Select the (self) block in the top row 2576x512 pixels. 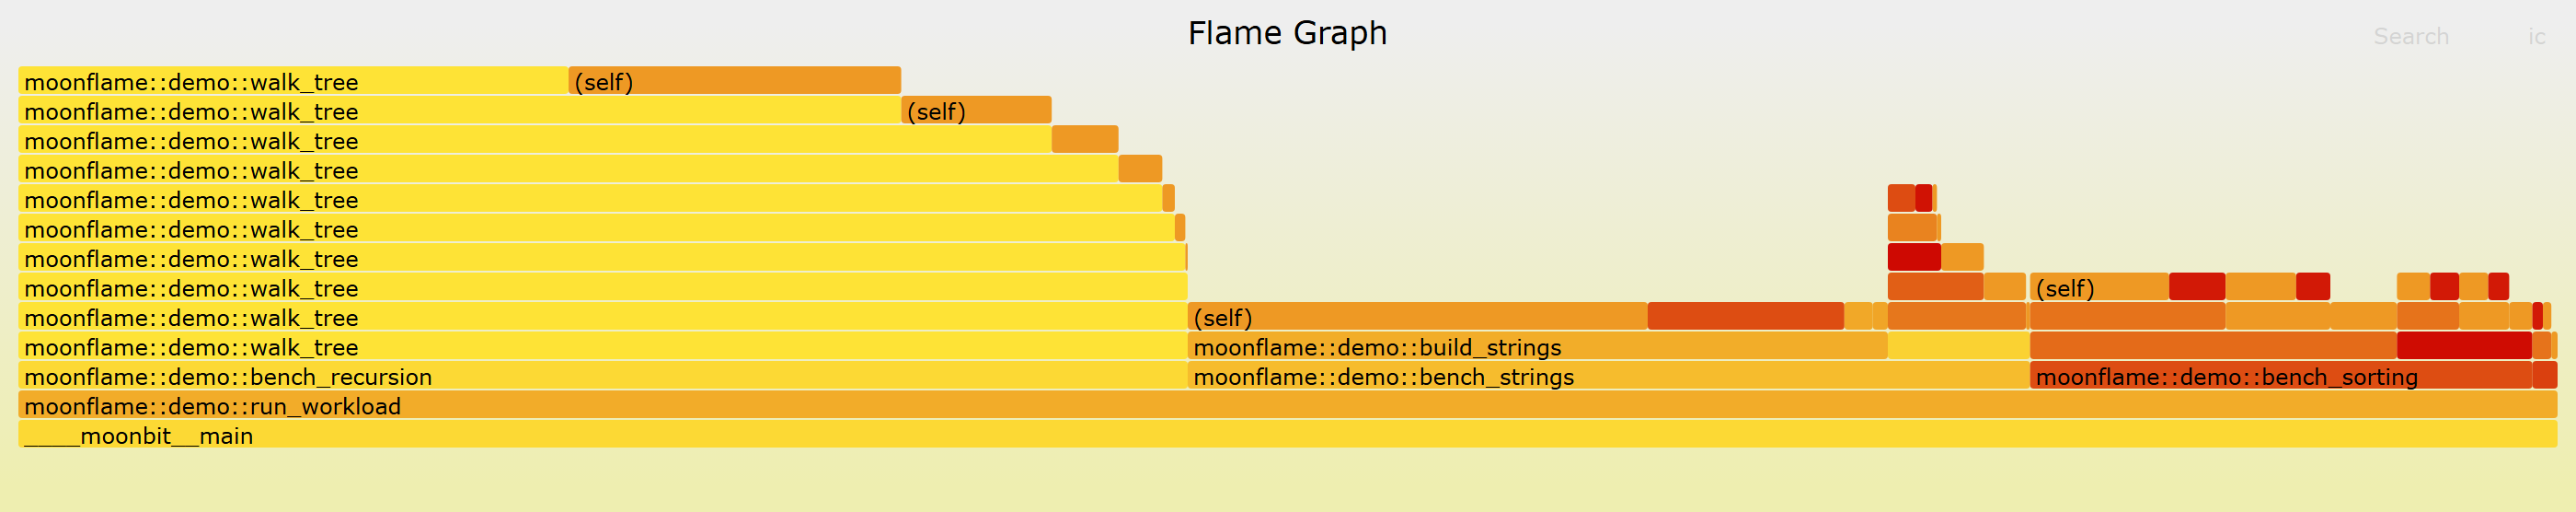734,80
